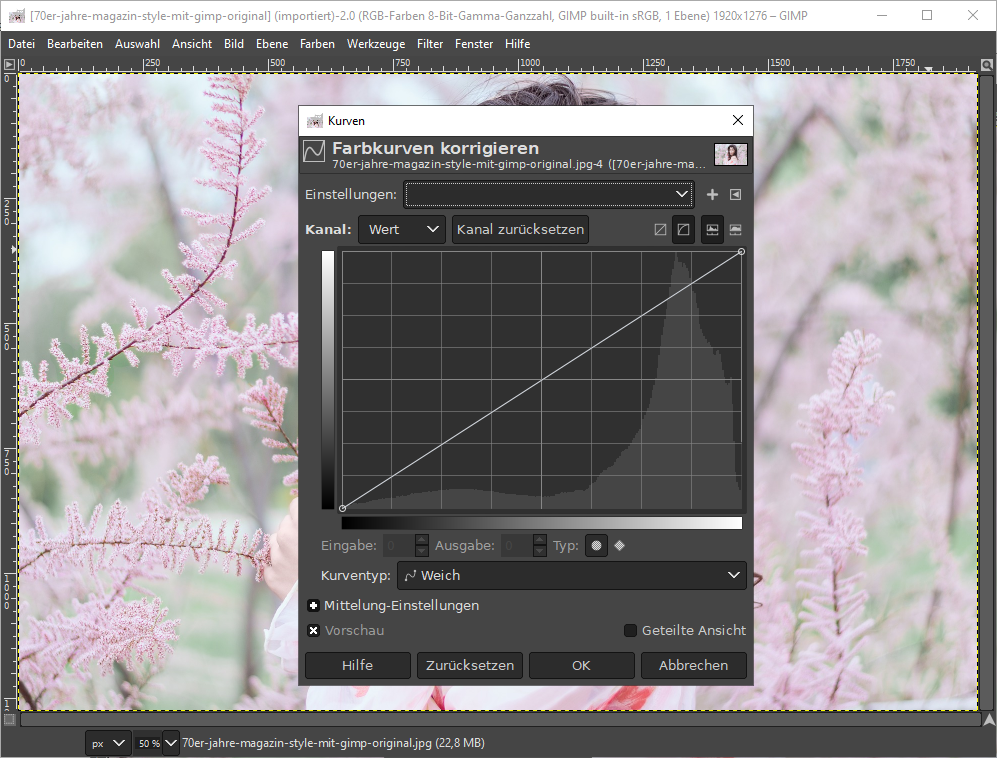Image resolution: width=997 pixels, height=758 pixels.
Task: Switch to linear light curve adjustment
Action: point(660,229)
